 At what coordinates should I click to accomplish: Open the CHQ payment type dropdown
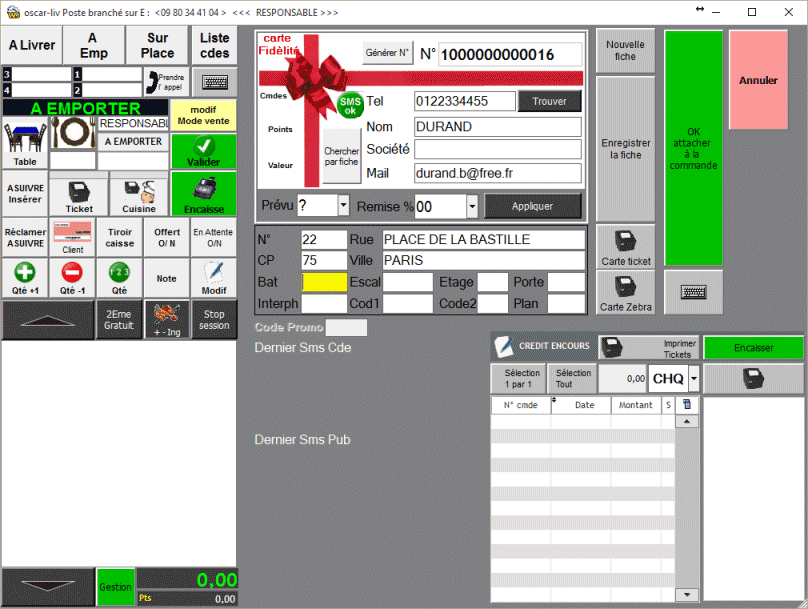[x=694, y=379]
